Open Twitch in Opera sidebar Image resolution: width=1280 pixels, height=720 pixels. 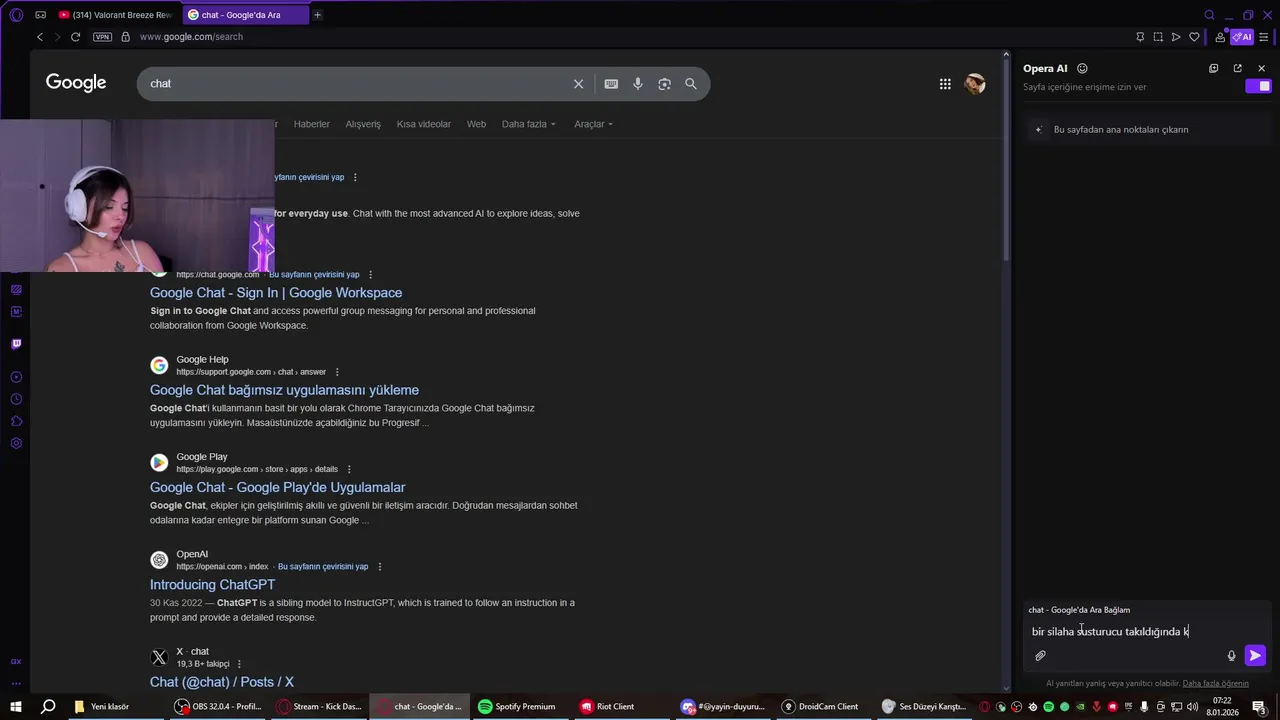[16, 344]
